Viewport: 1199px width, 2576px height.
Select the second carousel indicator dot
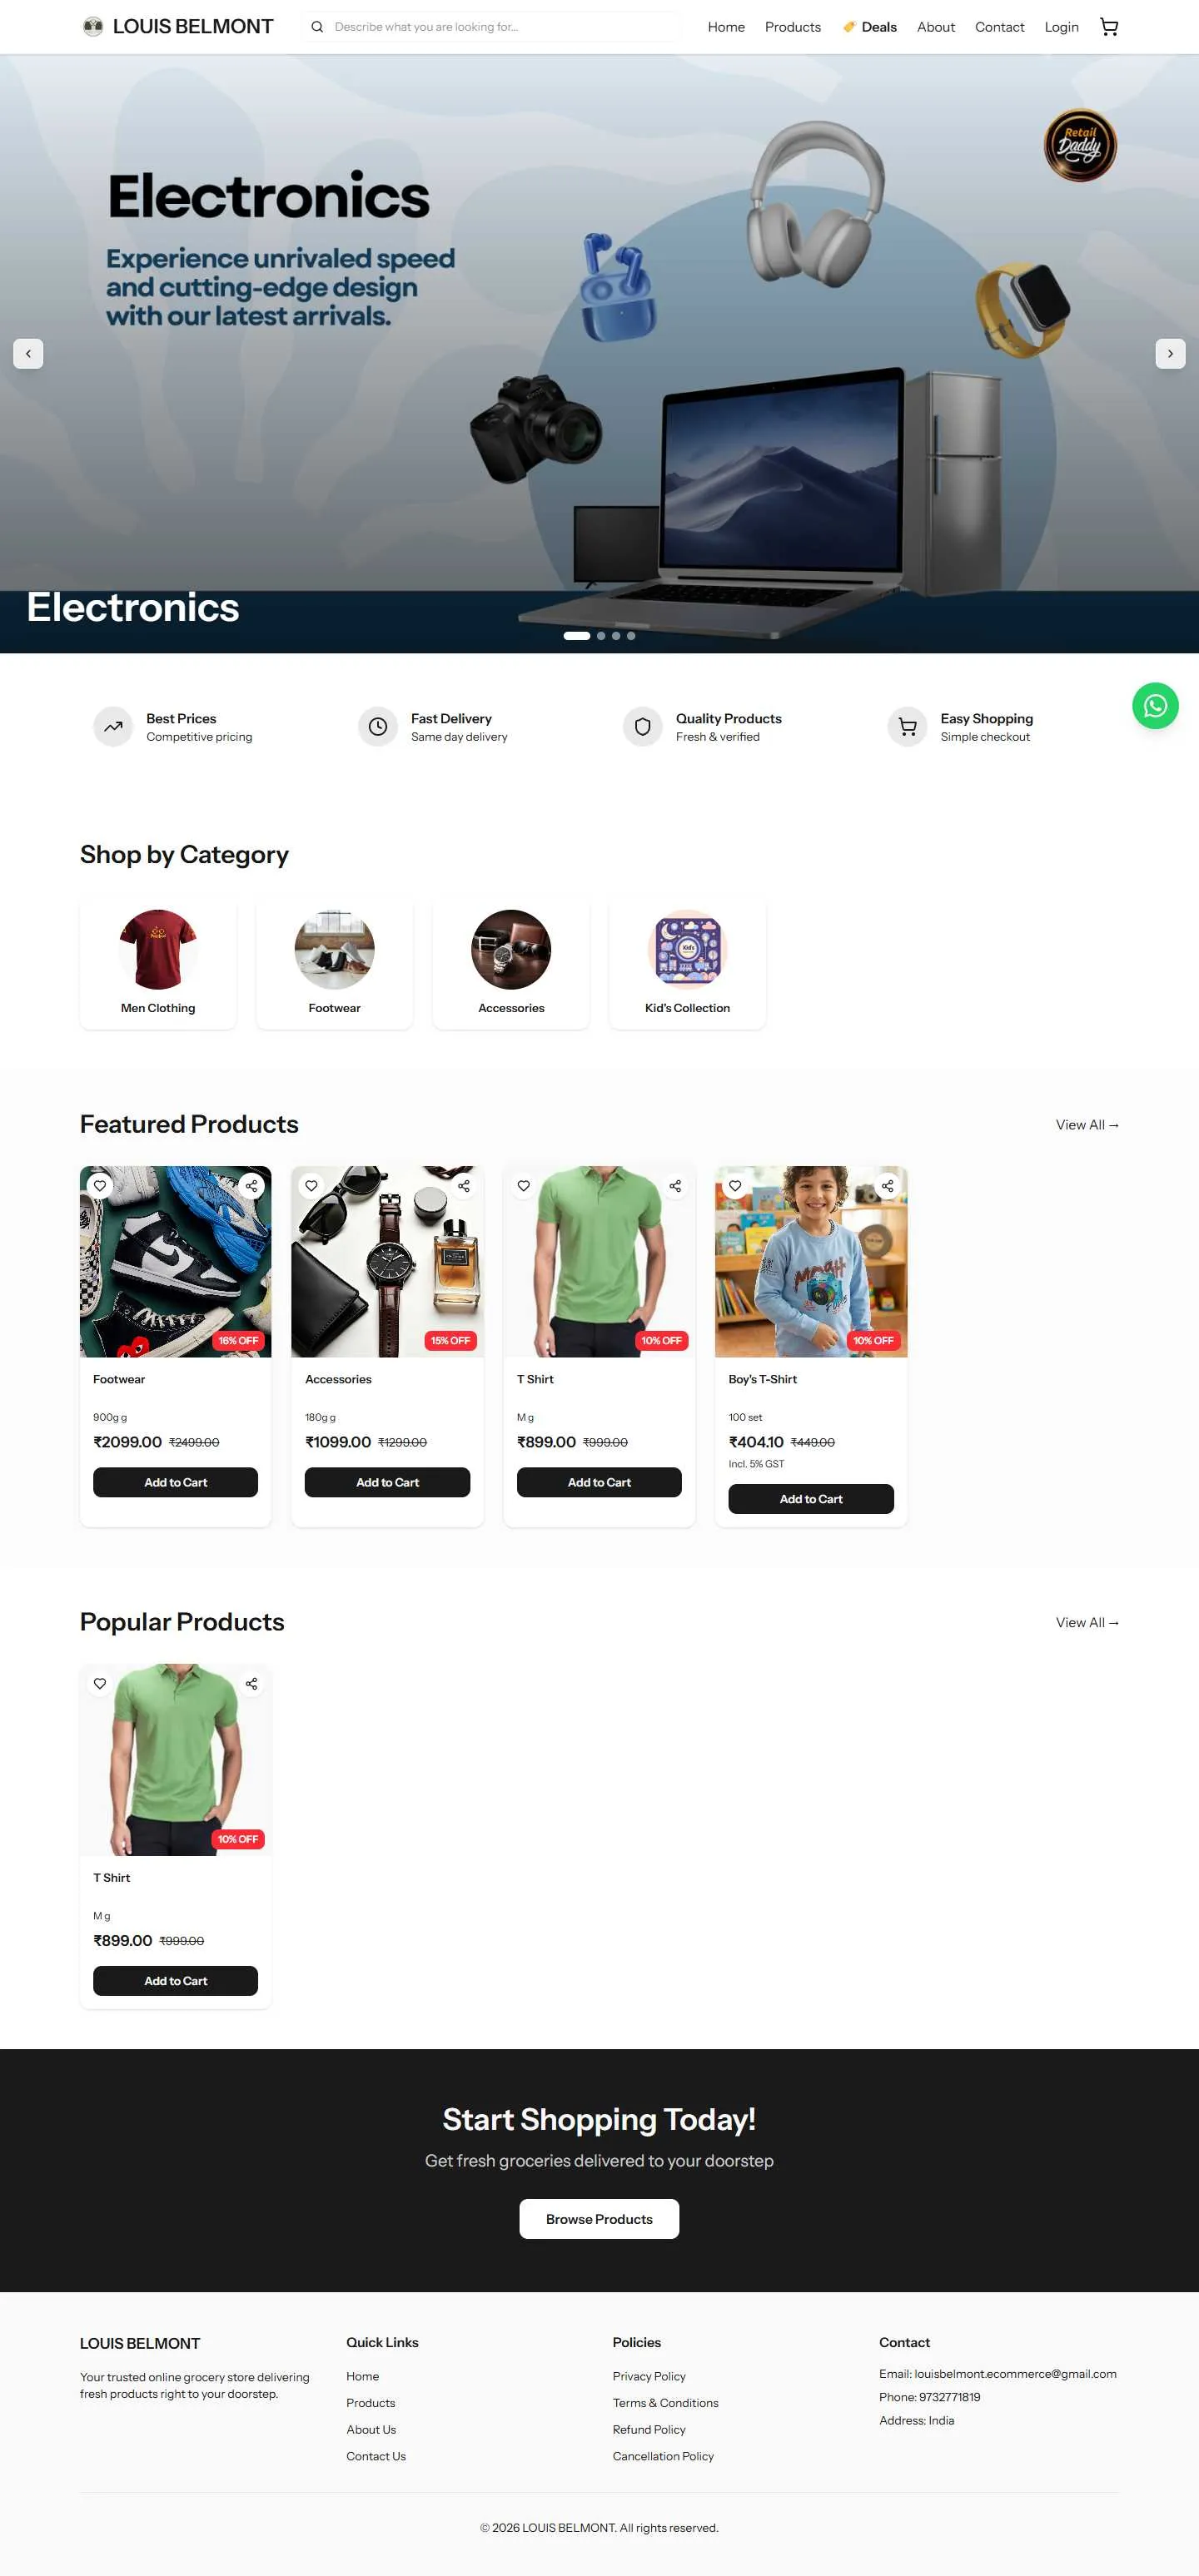point(601,636)
